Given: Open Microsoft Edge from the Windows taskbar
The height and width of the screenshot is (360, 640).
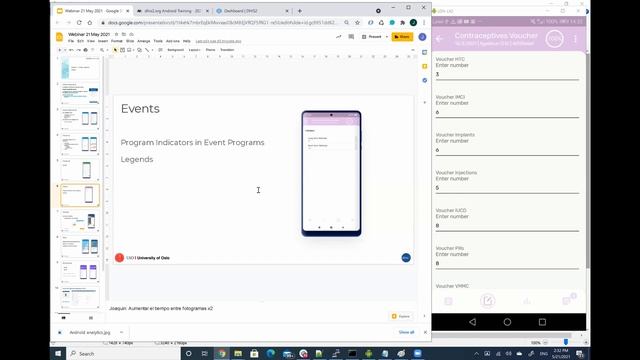Looking at the screenshot, I should [271, 353].
